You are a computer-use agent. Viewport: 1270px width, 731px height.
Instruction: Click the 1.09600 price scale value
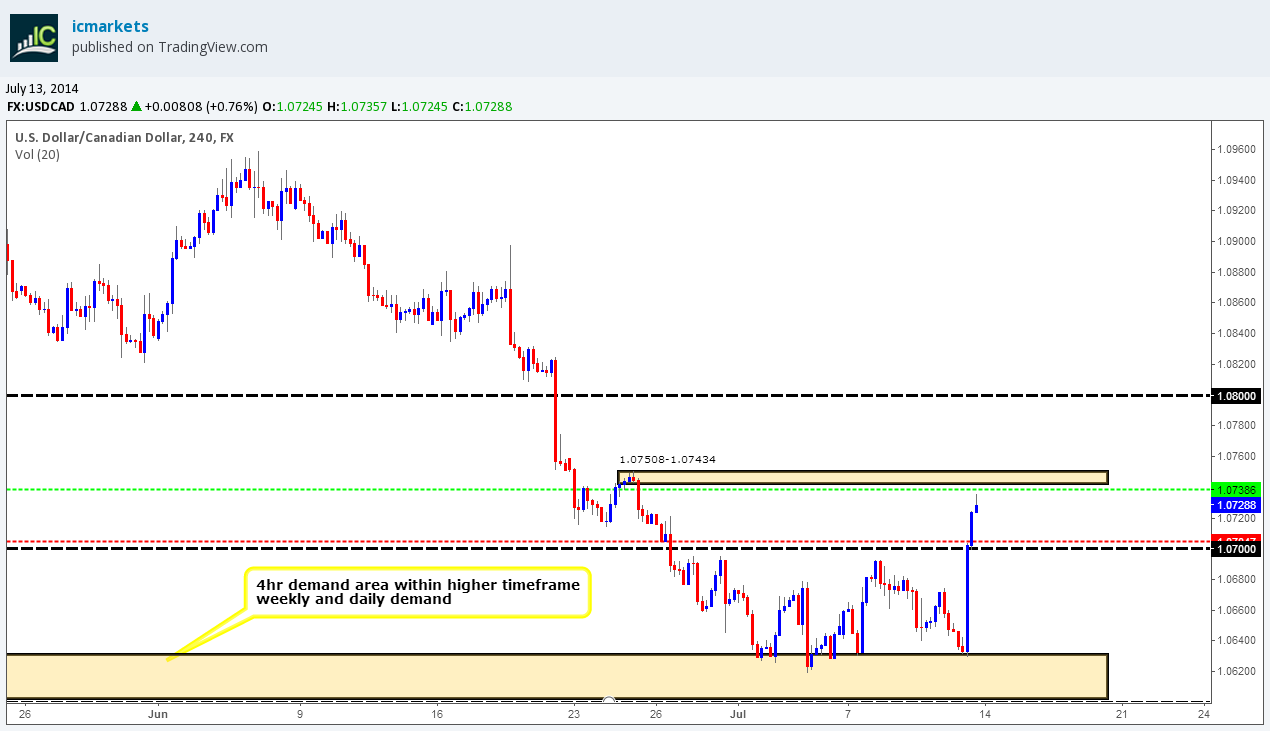coord(1237,149)
